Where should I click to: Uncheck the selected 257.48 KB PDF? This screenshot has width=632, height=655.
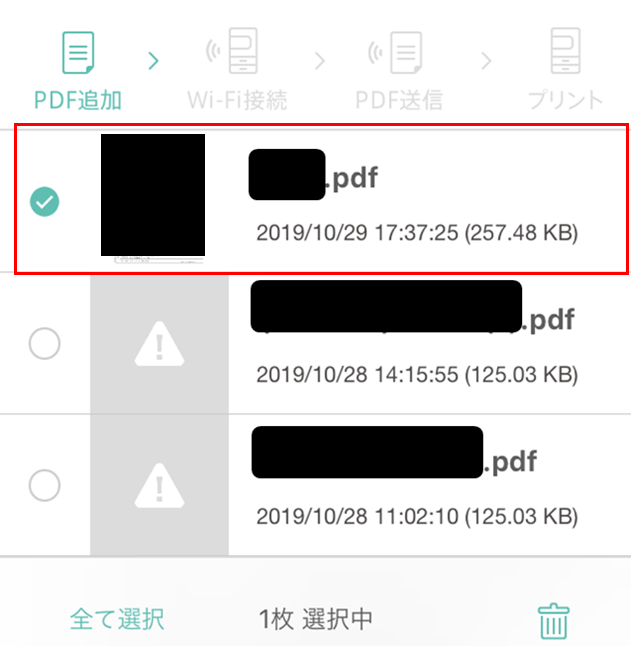[x=45, y=202]
